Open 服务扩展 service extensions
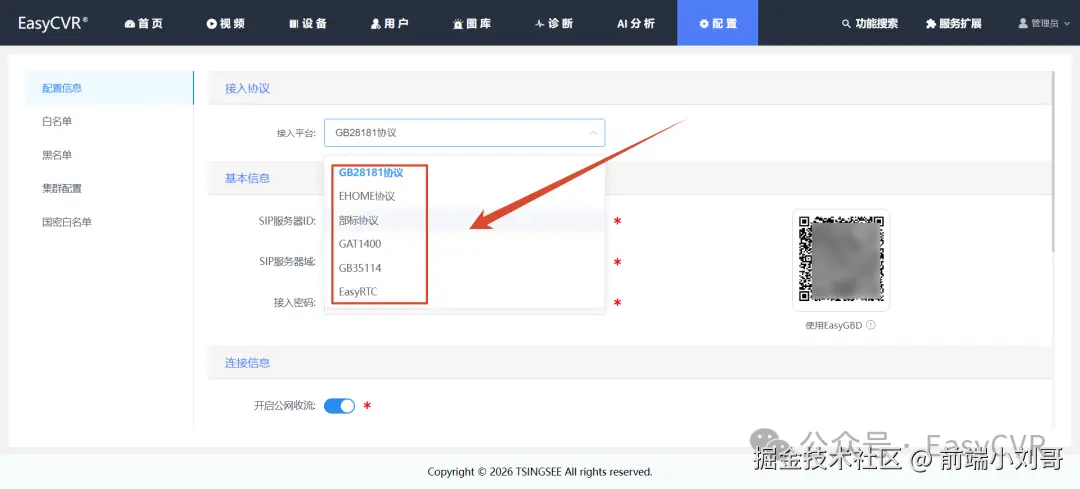 click(x=953, y=23)
